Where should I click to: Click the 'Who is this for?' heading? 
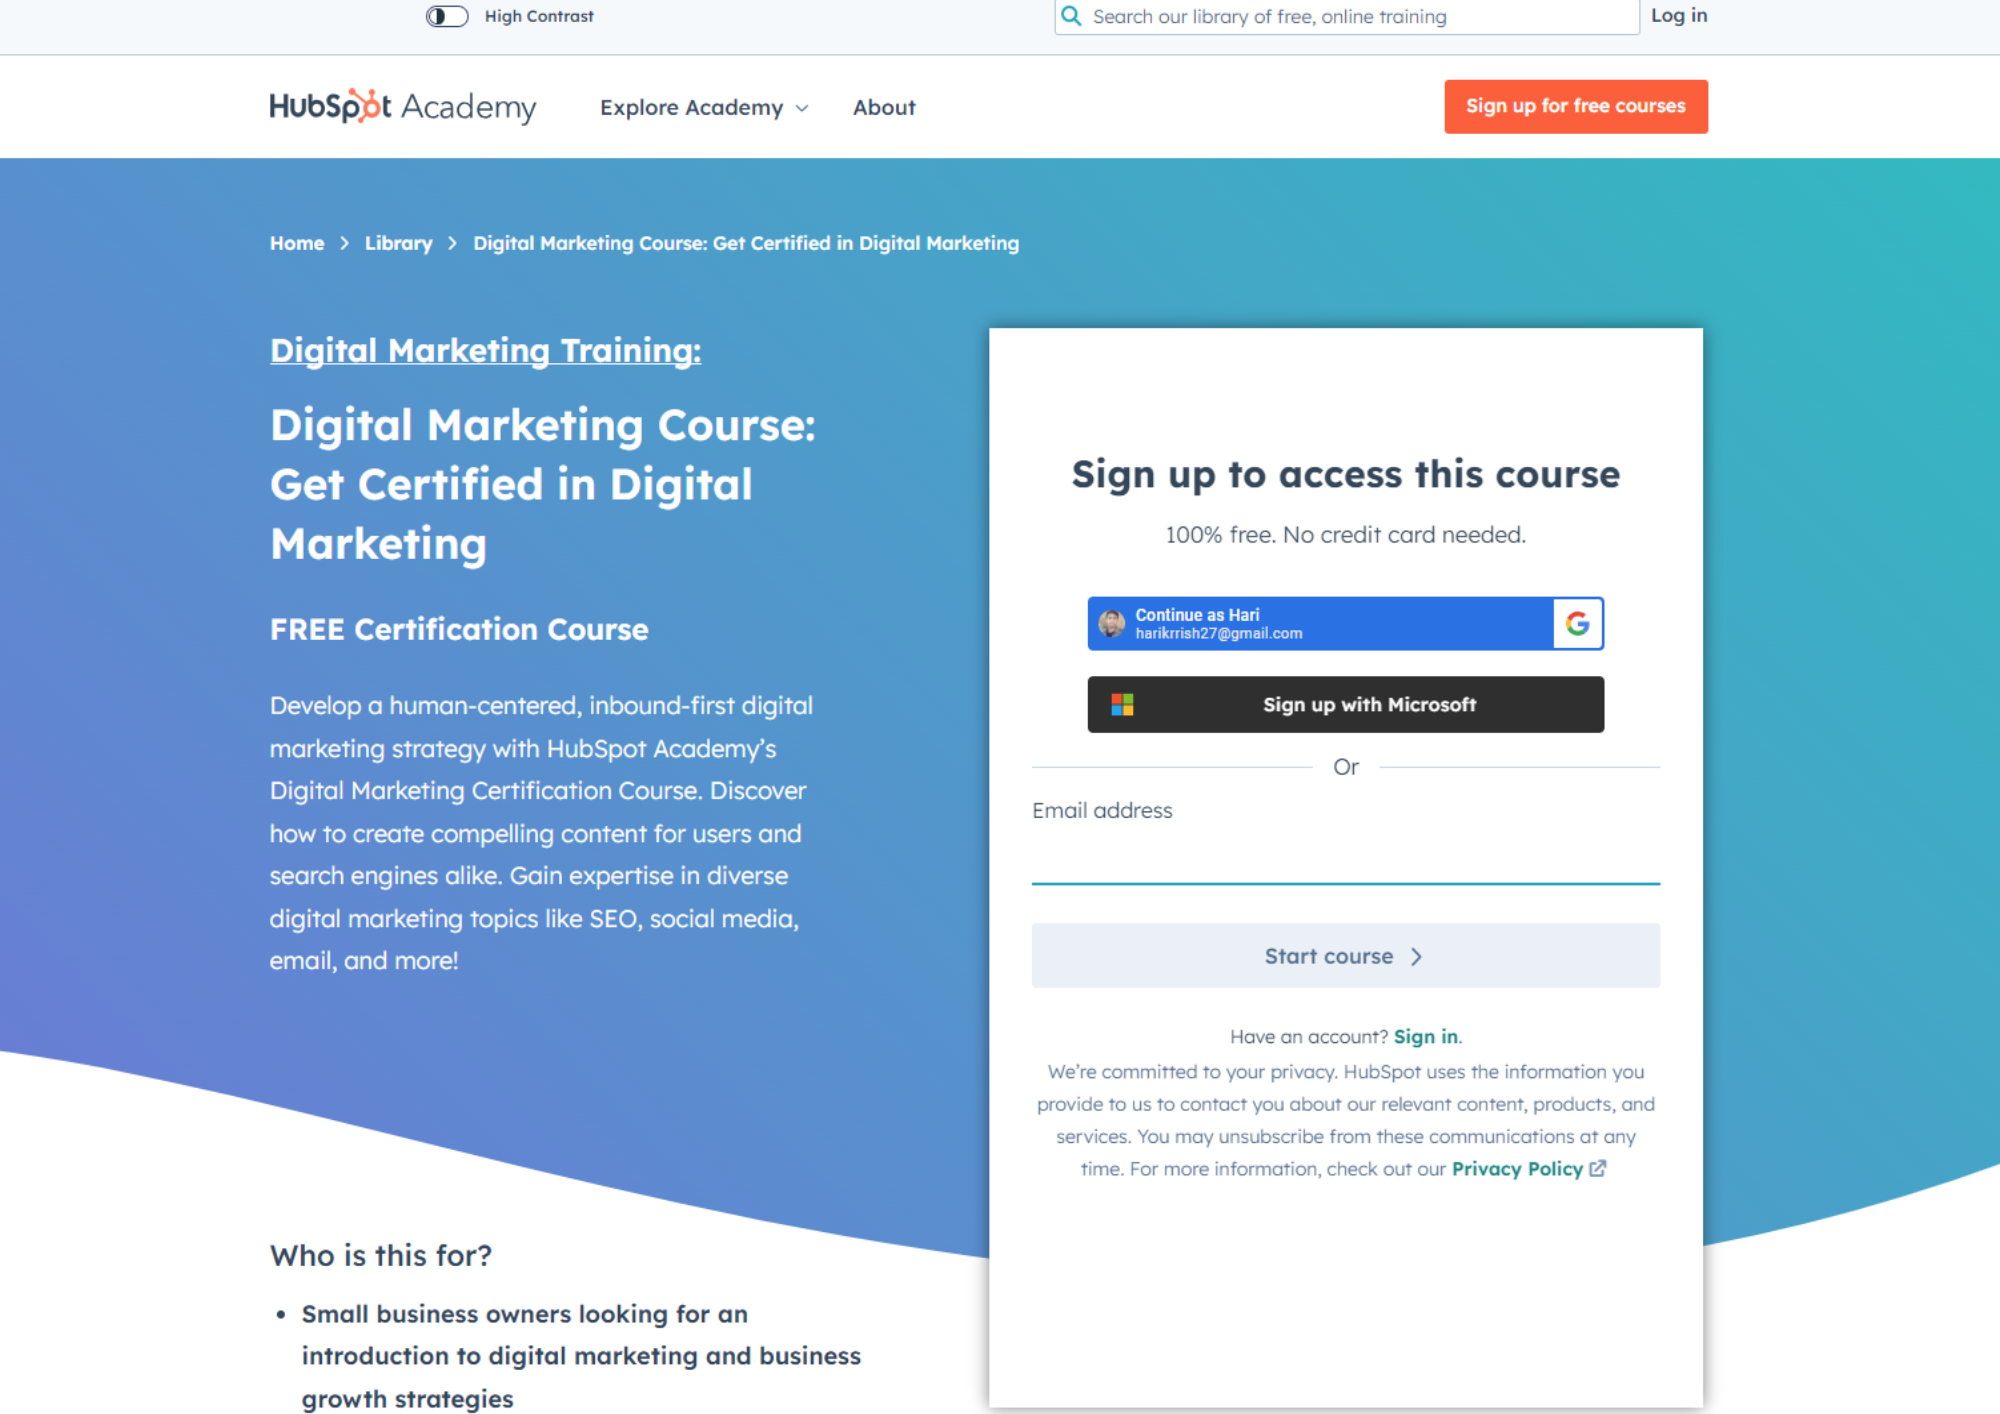tap(381, 1255)
